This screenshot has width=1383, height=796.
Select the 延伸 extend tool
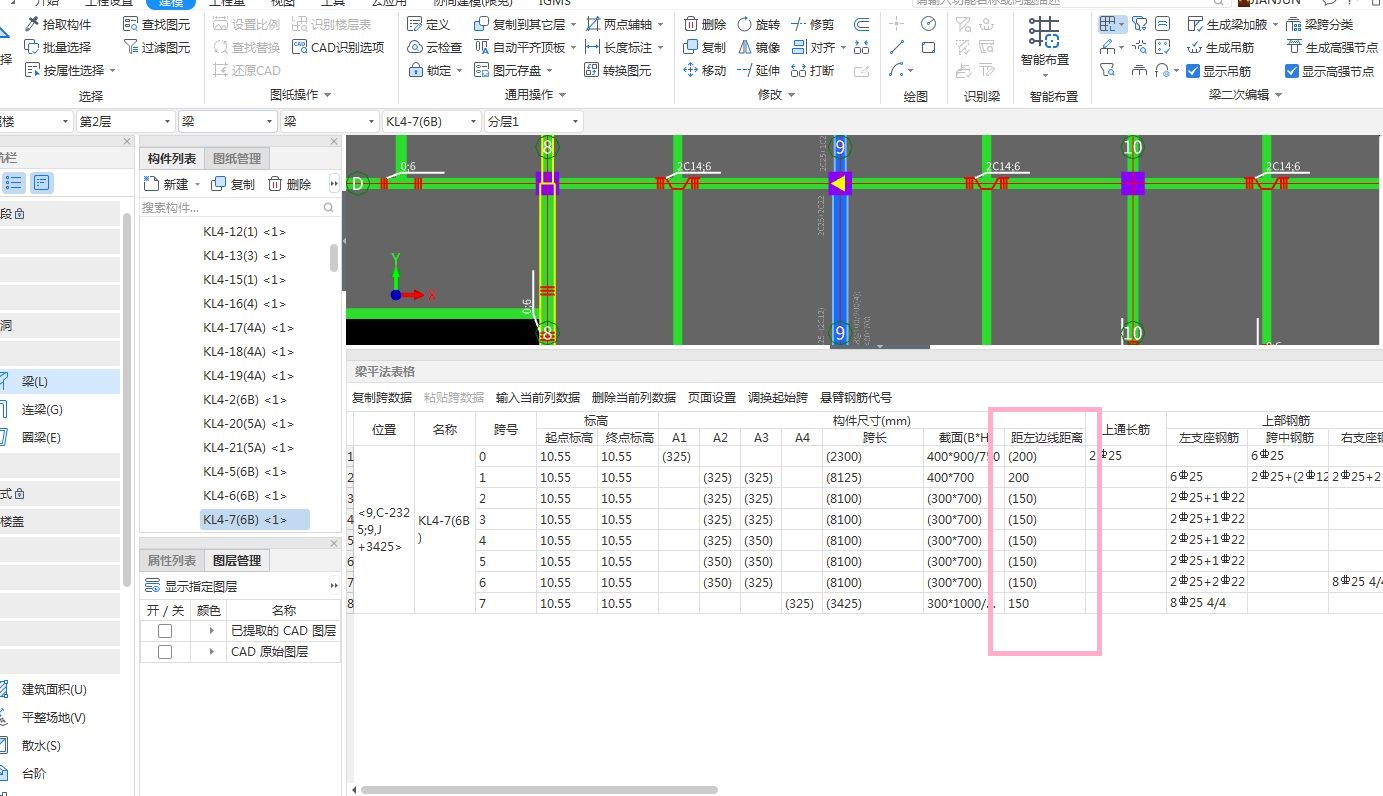[759, 70]
